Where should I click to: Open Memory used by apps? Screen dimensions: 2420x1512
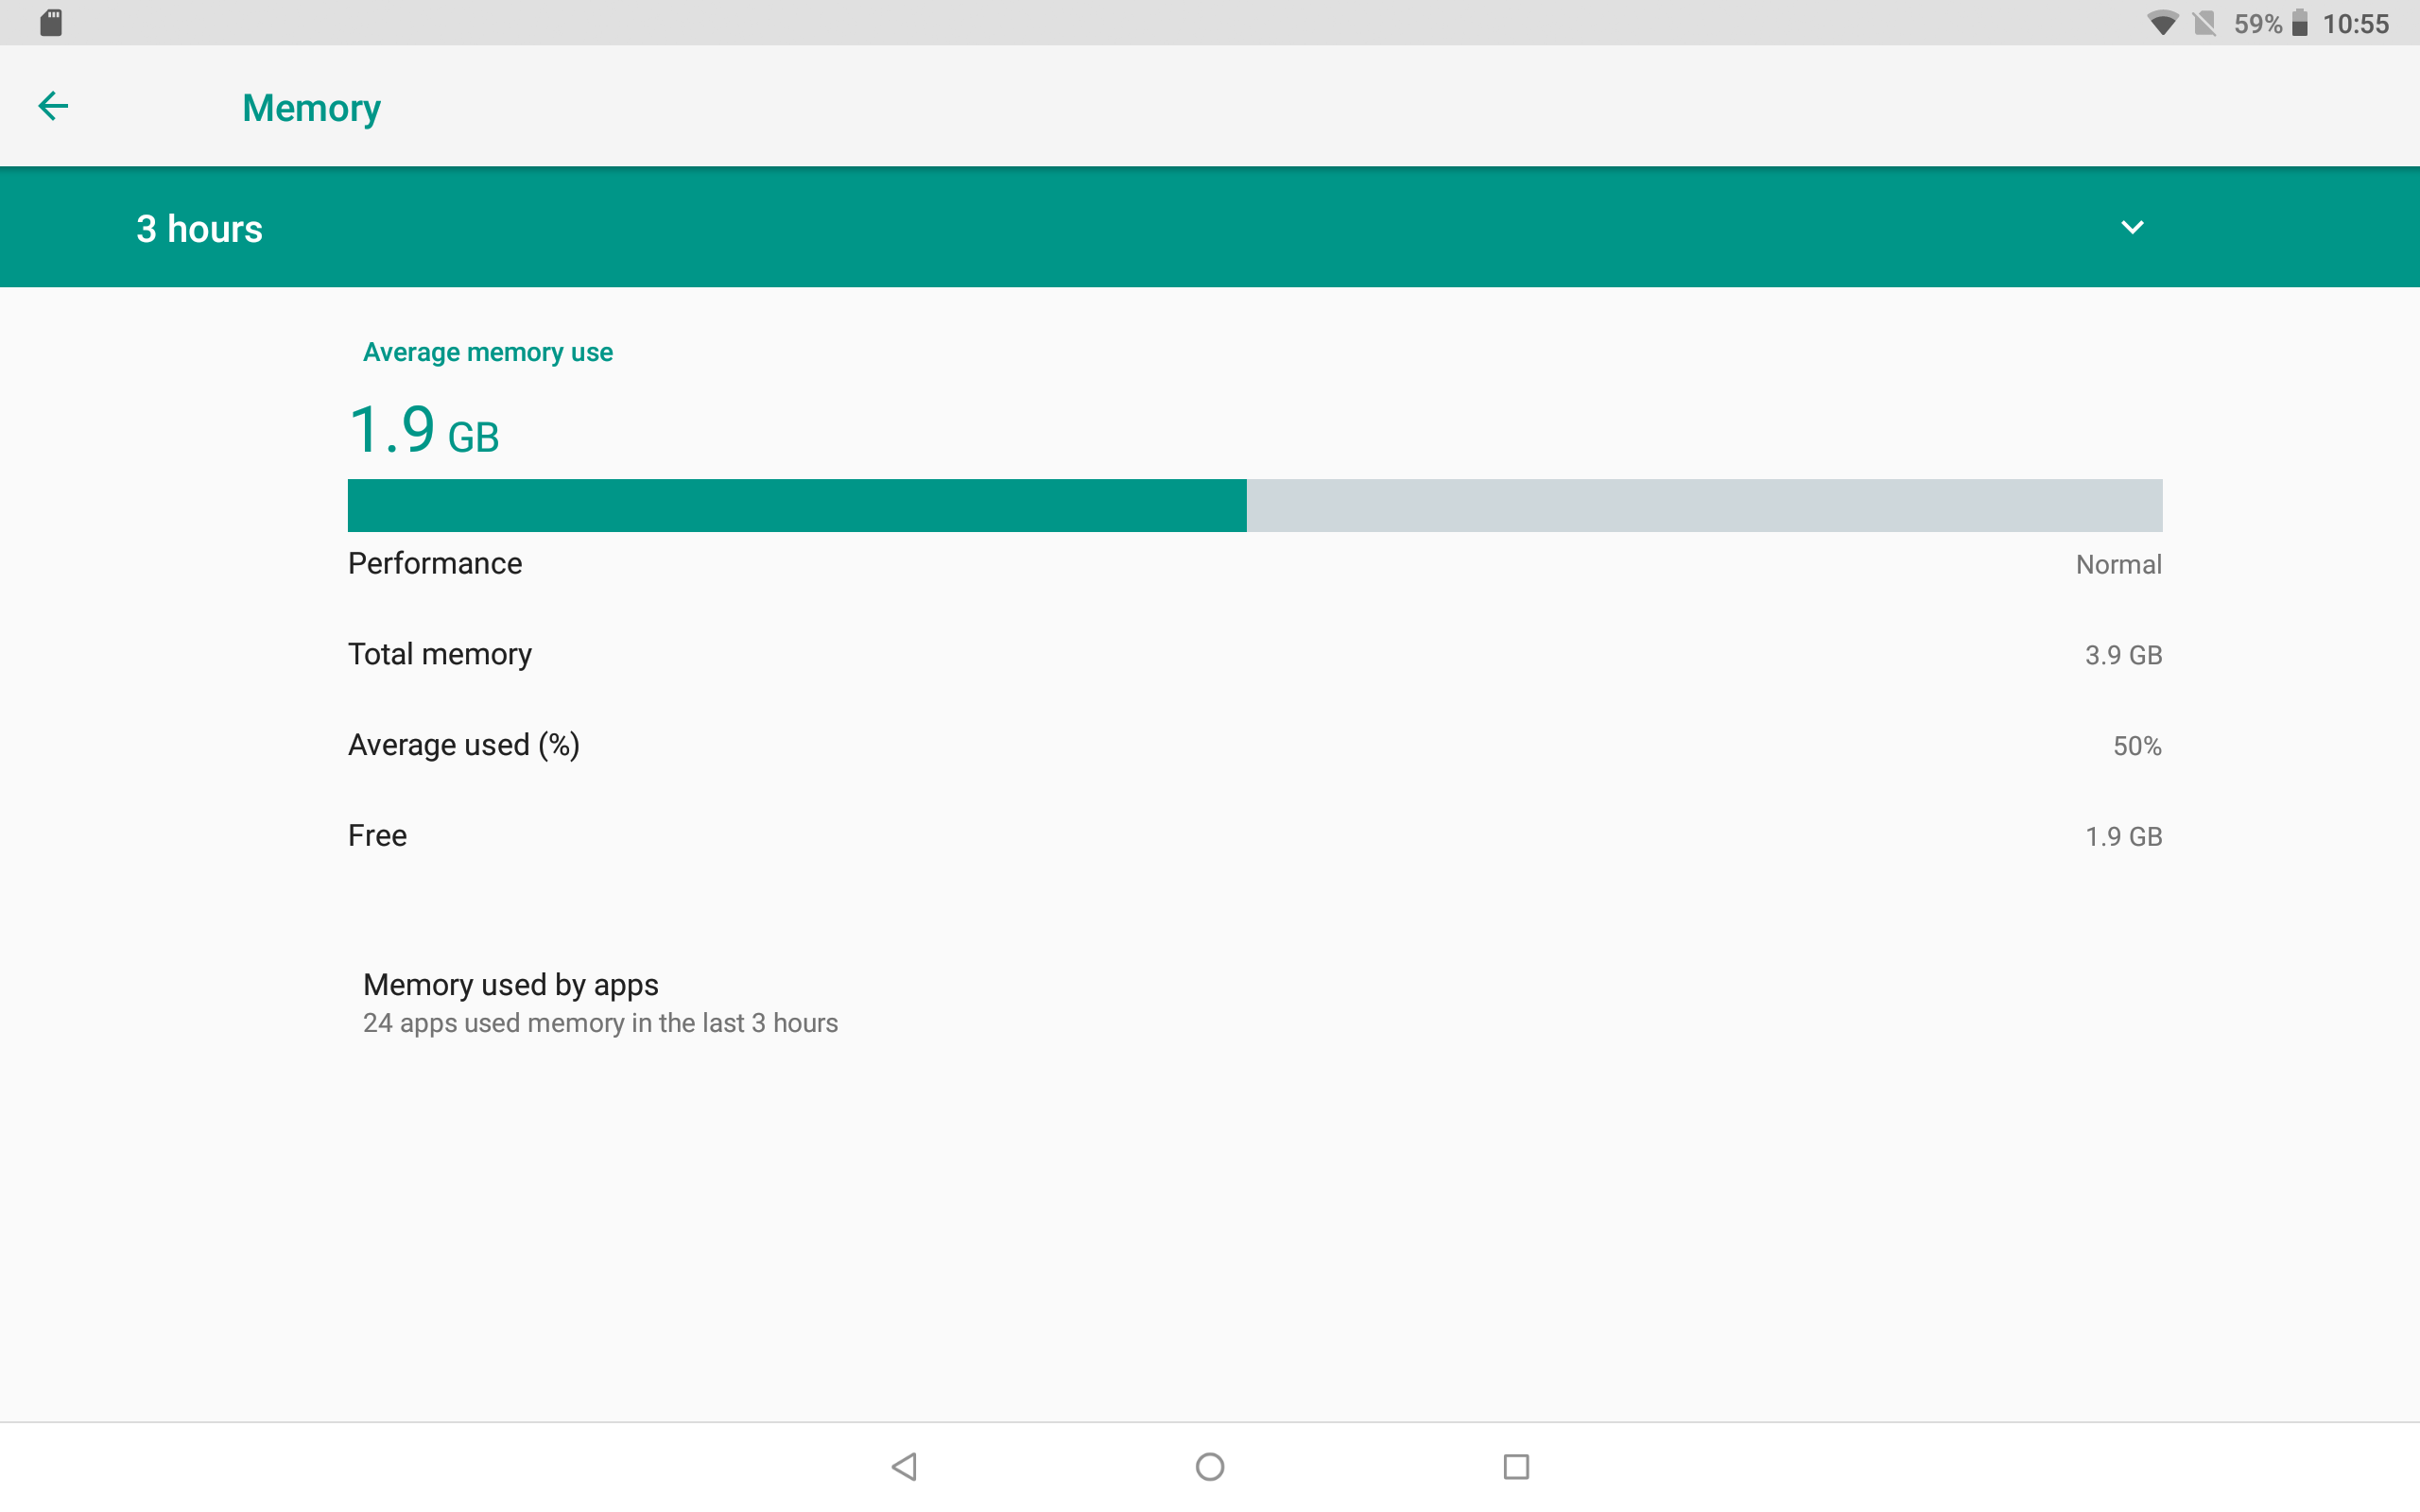(1255, 1003)
